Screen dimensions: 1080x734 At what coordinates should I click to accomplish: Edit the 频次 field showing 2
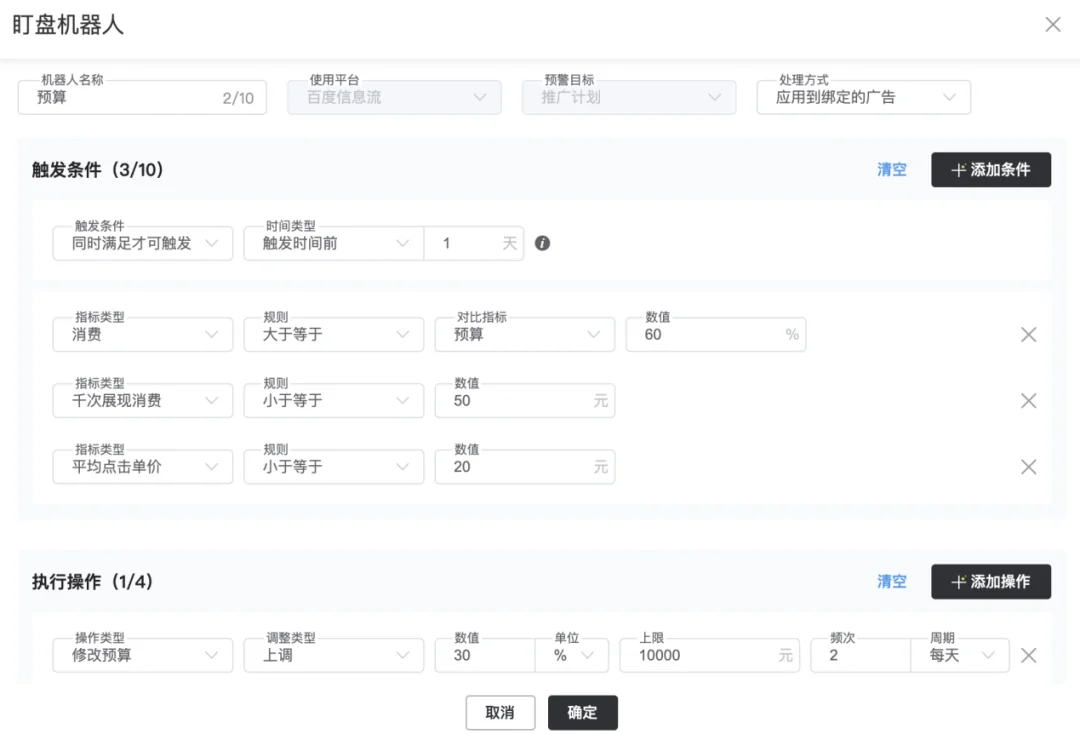click(x=860, y=656)
